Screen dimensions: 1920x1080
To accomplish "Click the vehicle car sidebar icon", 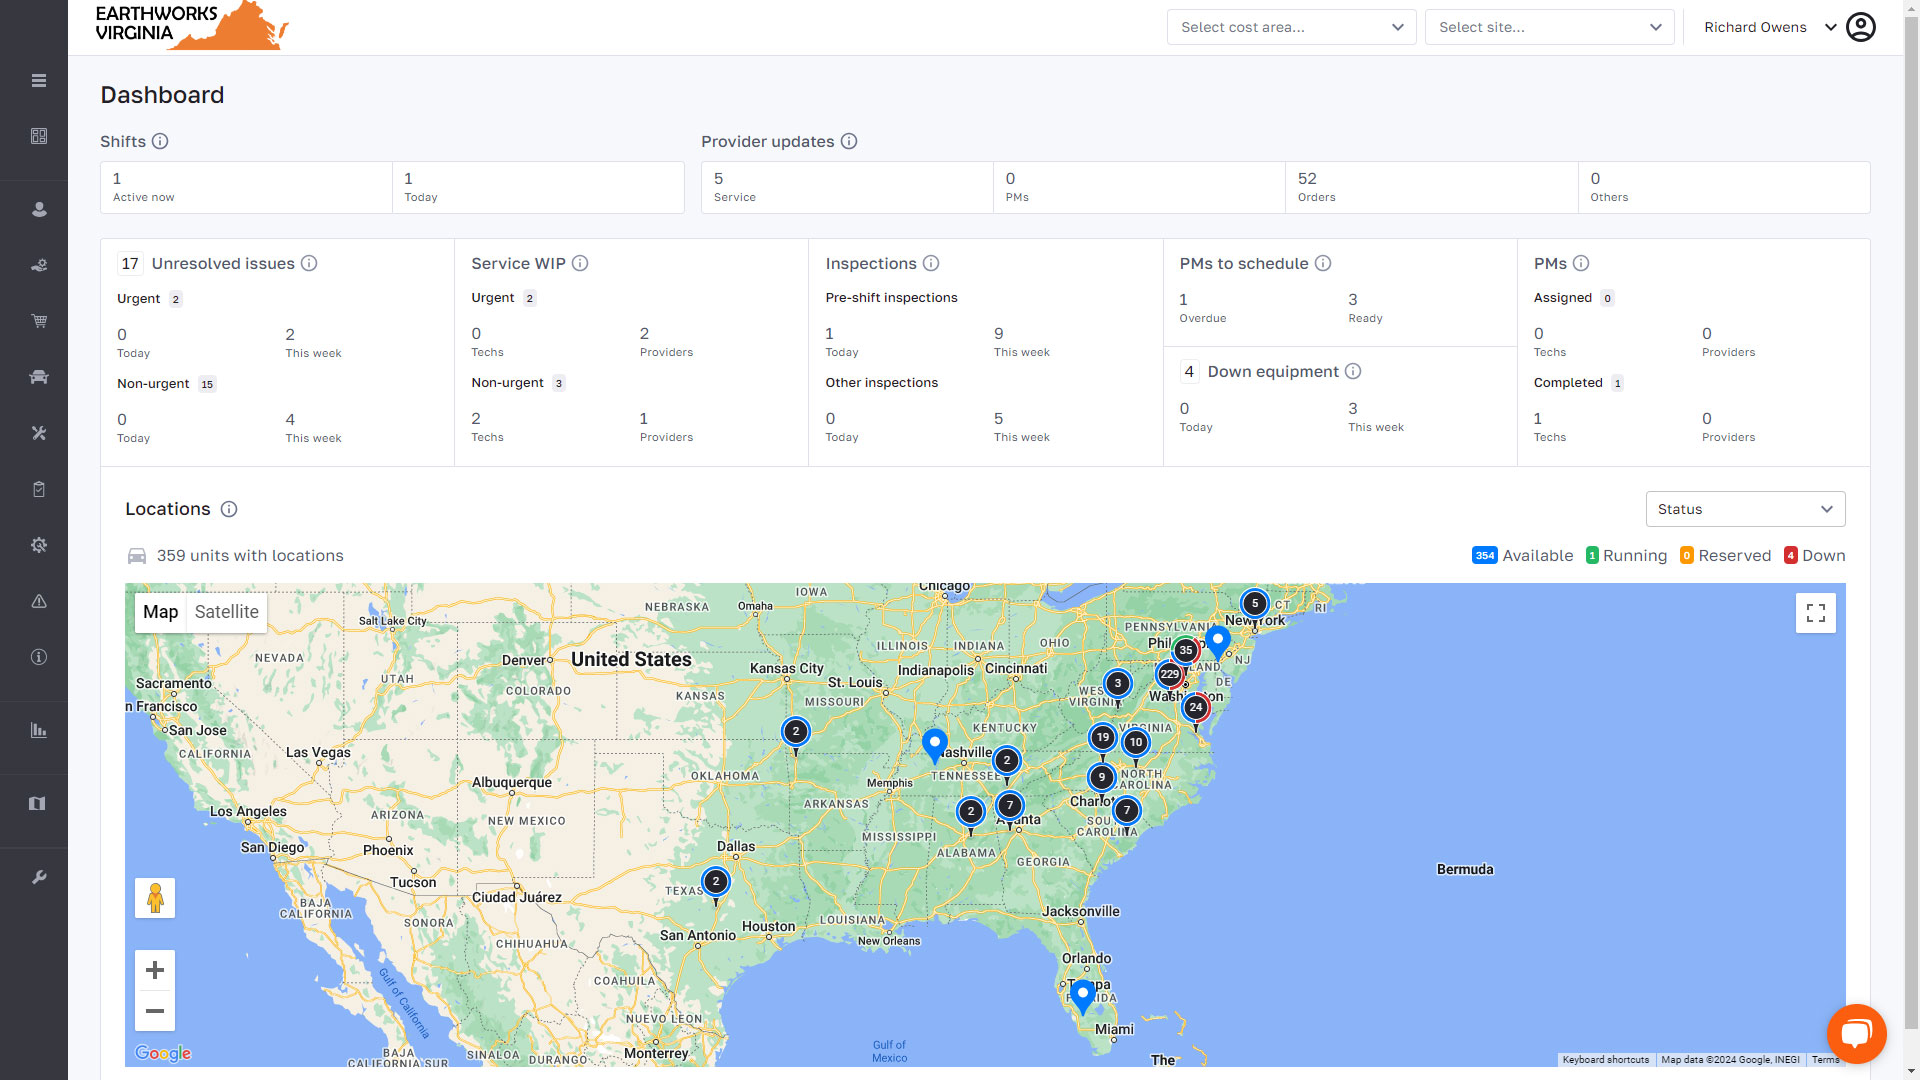I will pyautogui.click(x=39, y=377).
